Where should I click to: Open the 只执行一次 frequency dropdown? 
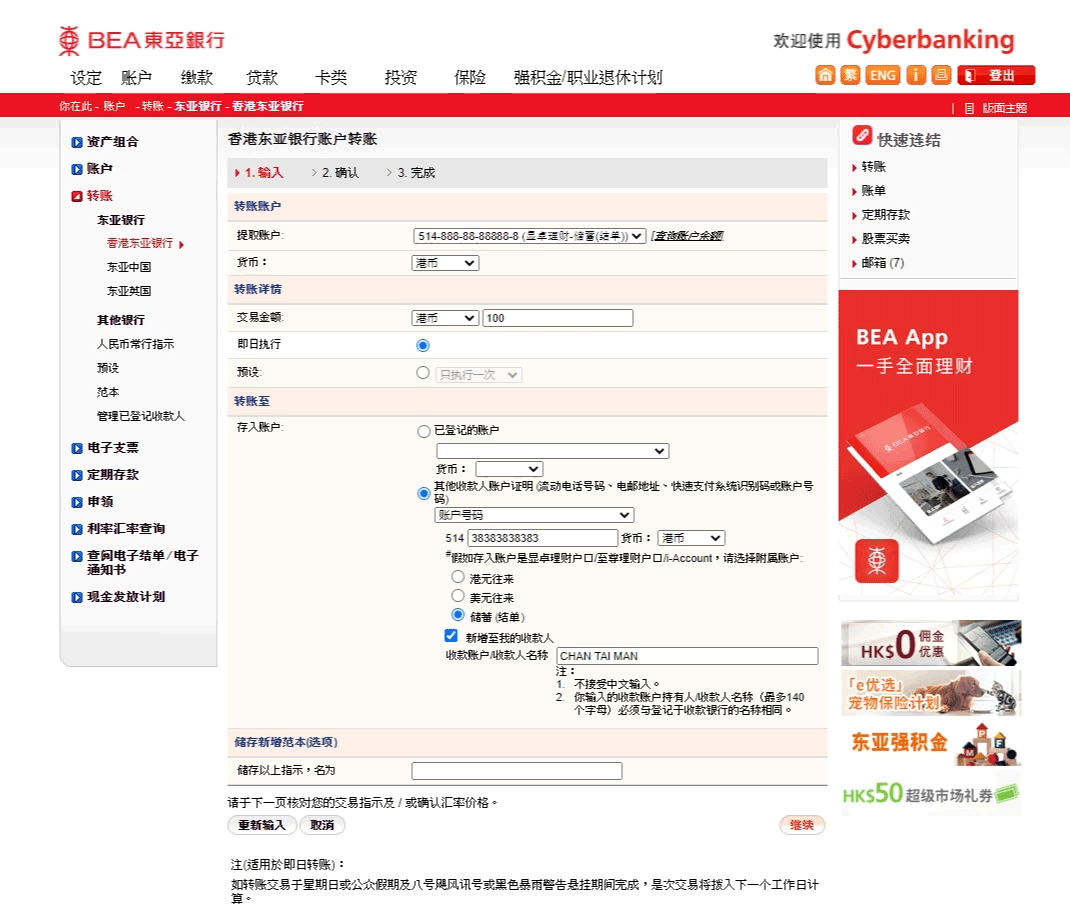(x=478, y=375)
